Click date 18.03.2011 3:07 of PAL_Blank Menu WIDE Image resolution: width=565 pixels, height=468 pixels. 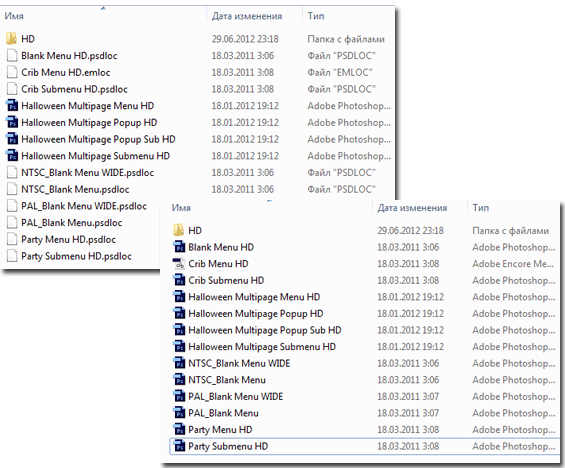point(408,396)
